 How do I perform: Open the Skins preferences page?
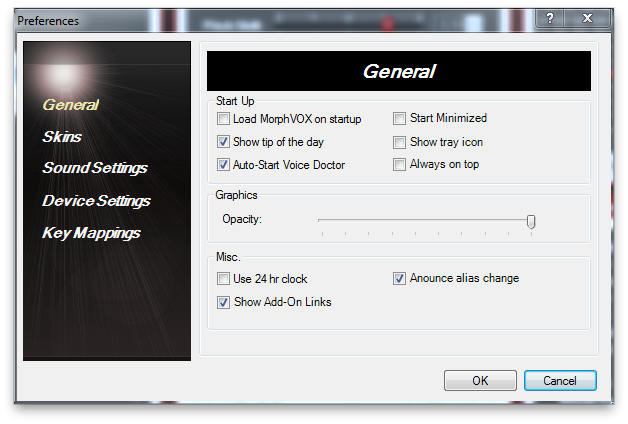click(62, 137)
